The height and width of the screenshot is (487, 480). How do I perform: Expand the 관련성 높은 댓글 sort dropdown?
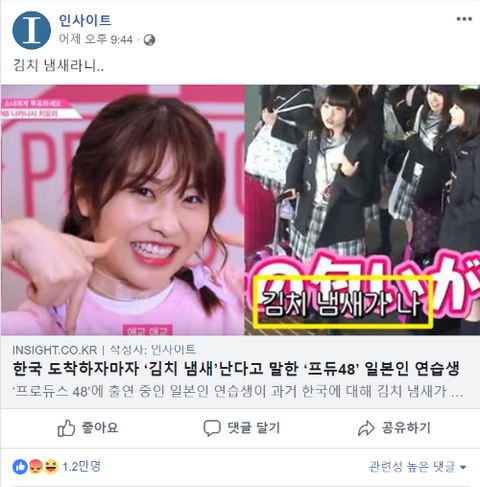(x=417, y=467)
